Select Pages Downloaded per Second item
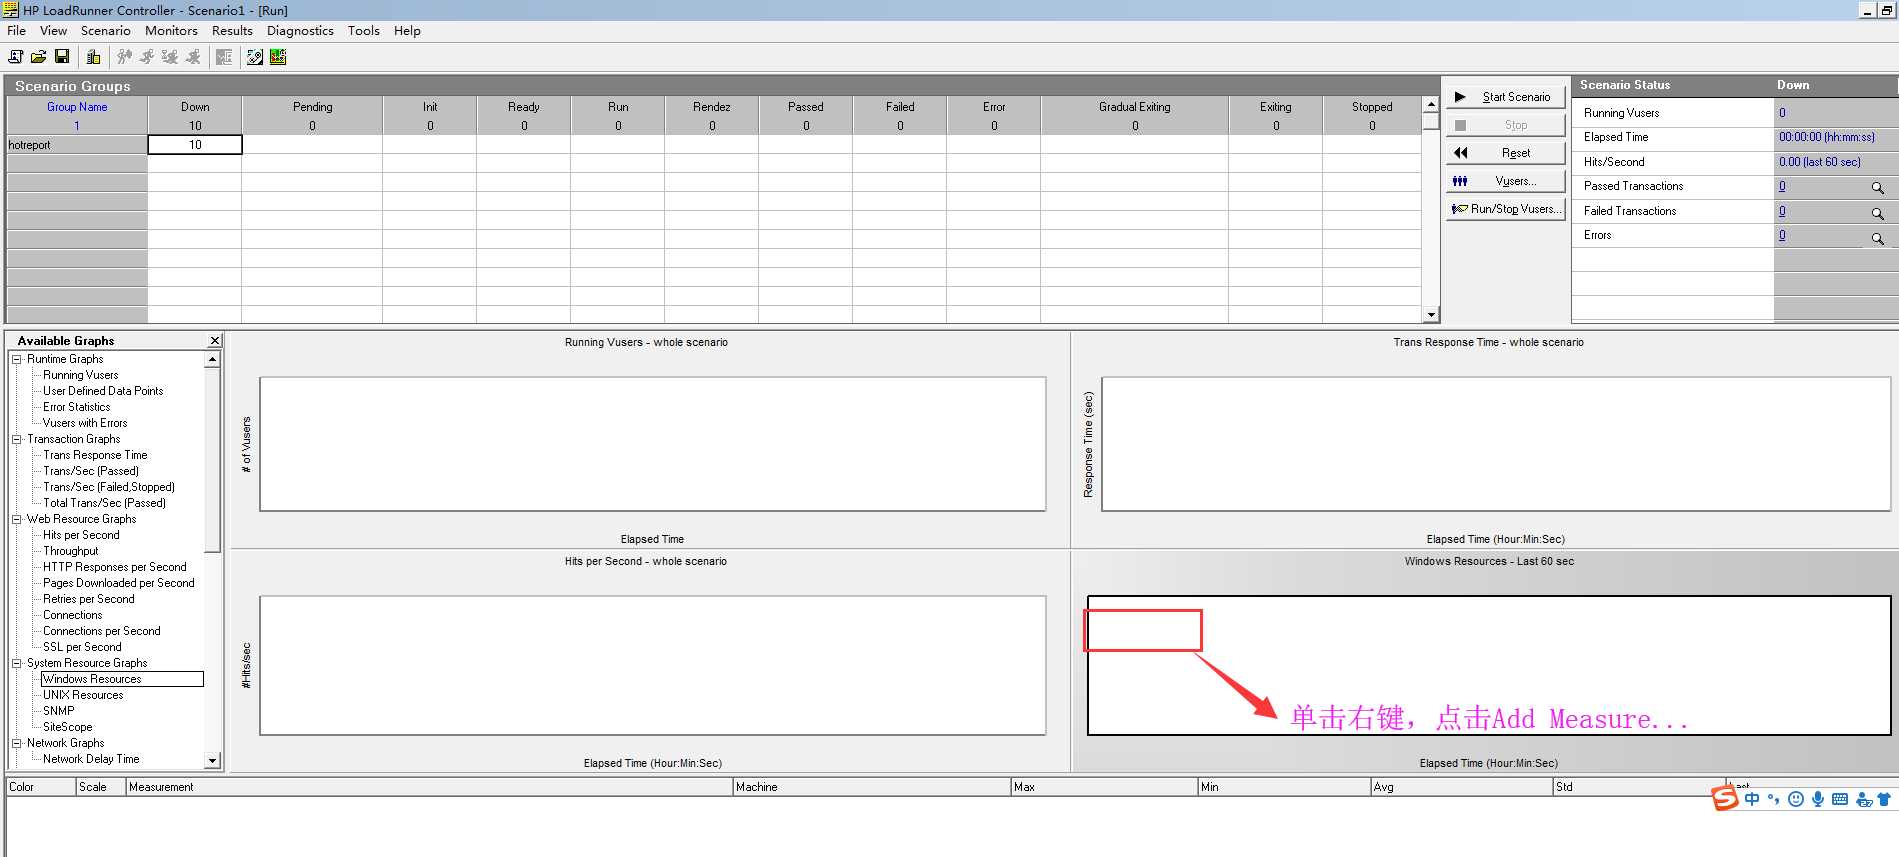1899x857 pixels. point(119,583)
